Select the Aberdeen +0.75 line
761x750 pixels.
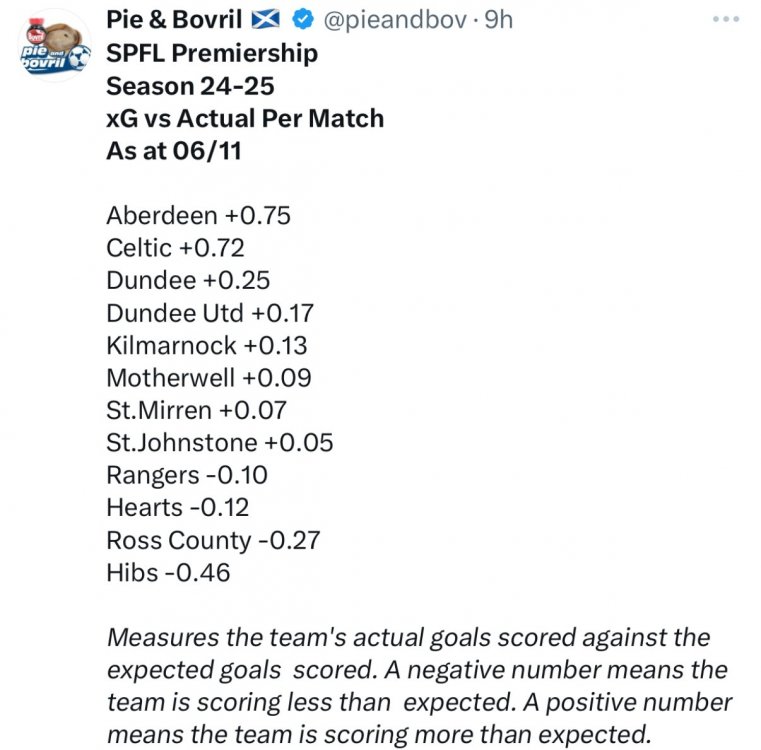click(x=198, y=216)
